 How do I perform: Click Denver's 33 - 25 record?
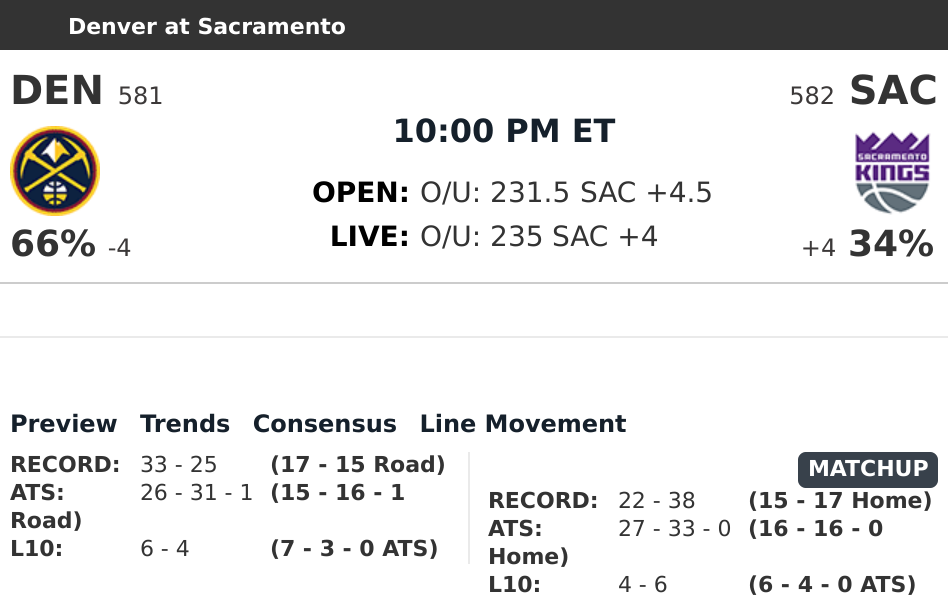(x=179, y=465)
